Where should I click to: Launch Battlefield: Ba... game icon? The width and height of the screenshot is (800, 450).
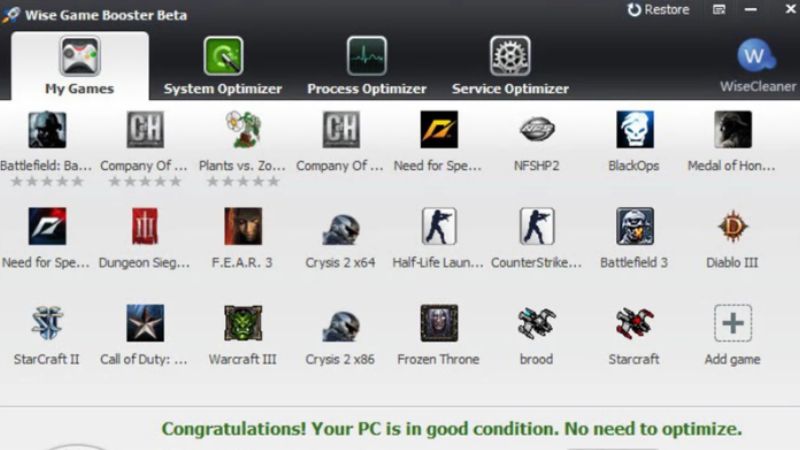(x=47, y=130)
